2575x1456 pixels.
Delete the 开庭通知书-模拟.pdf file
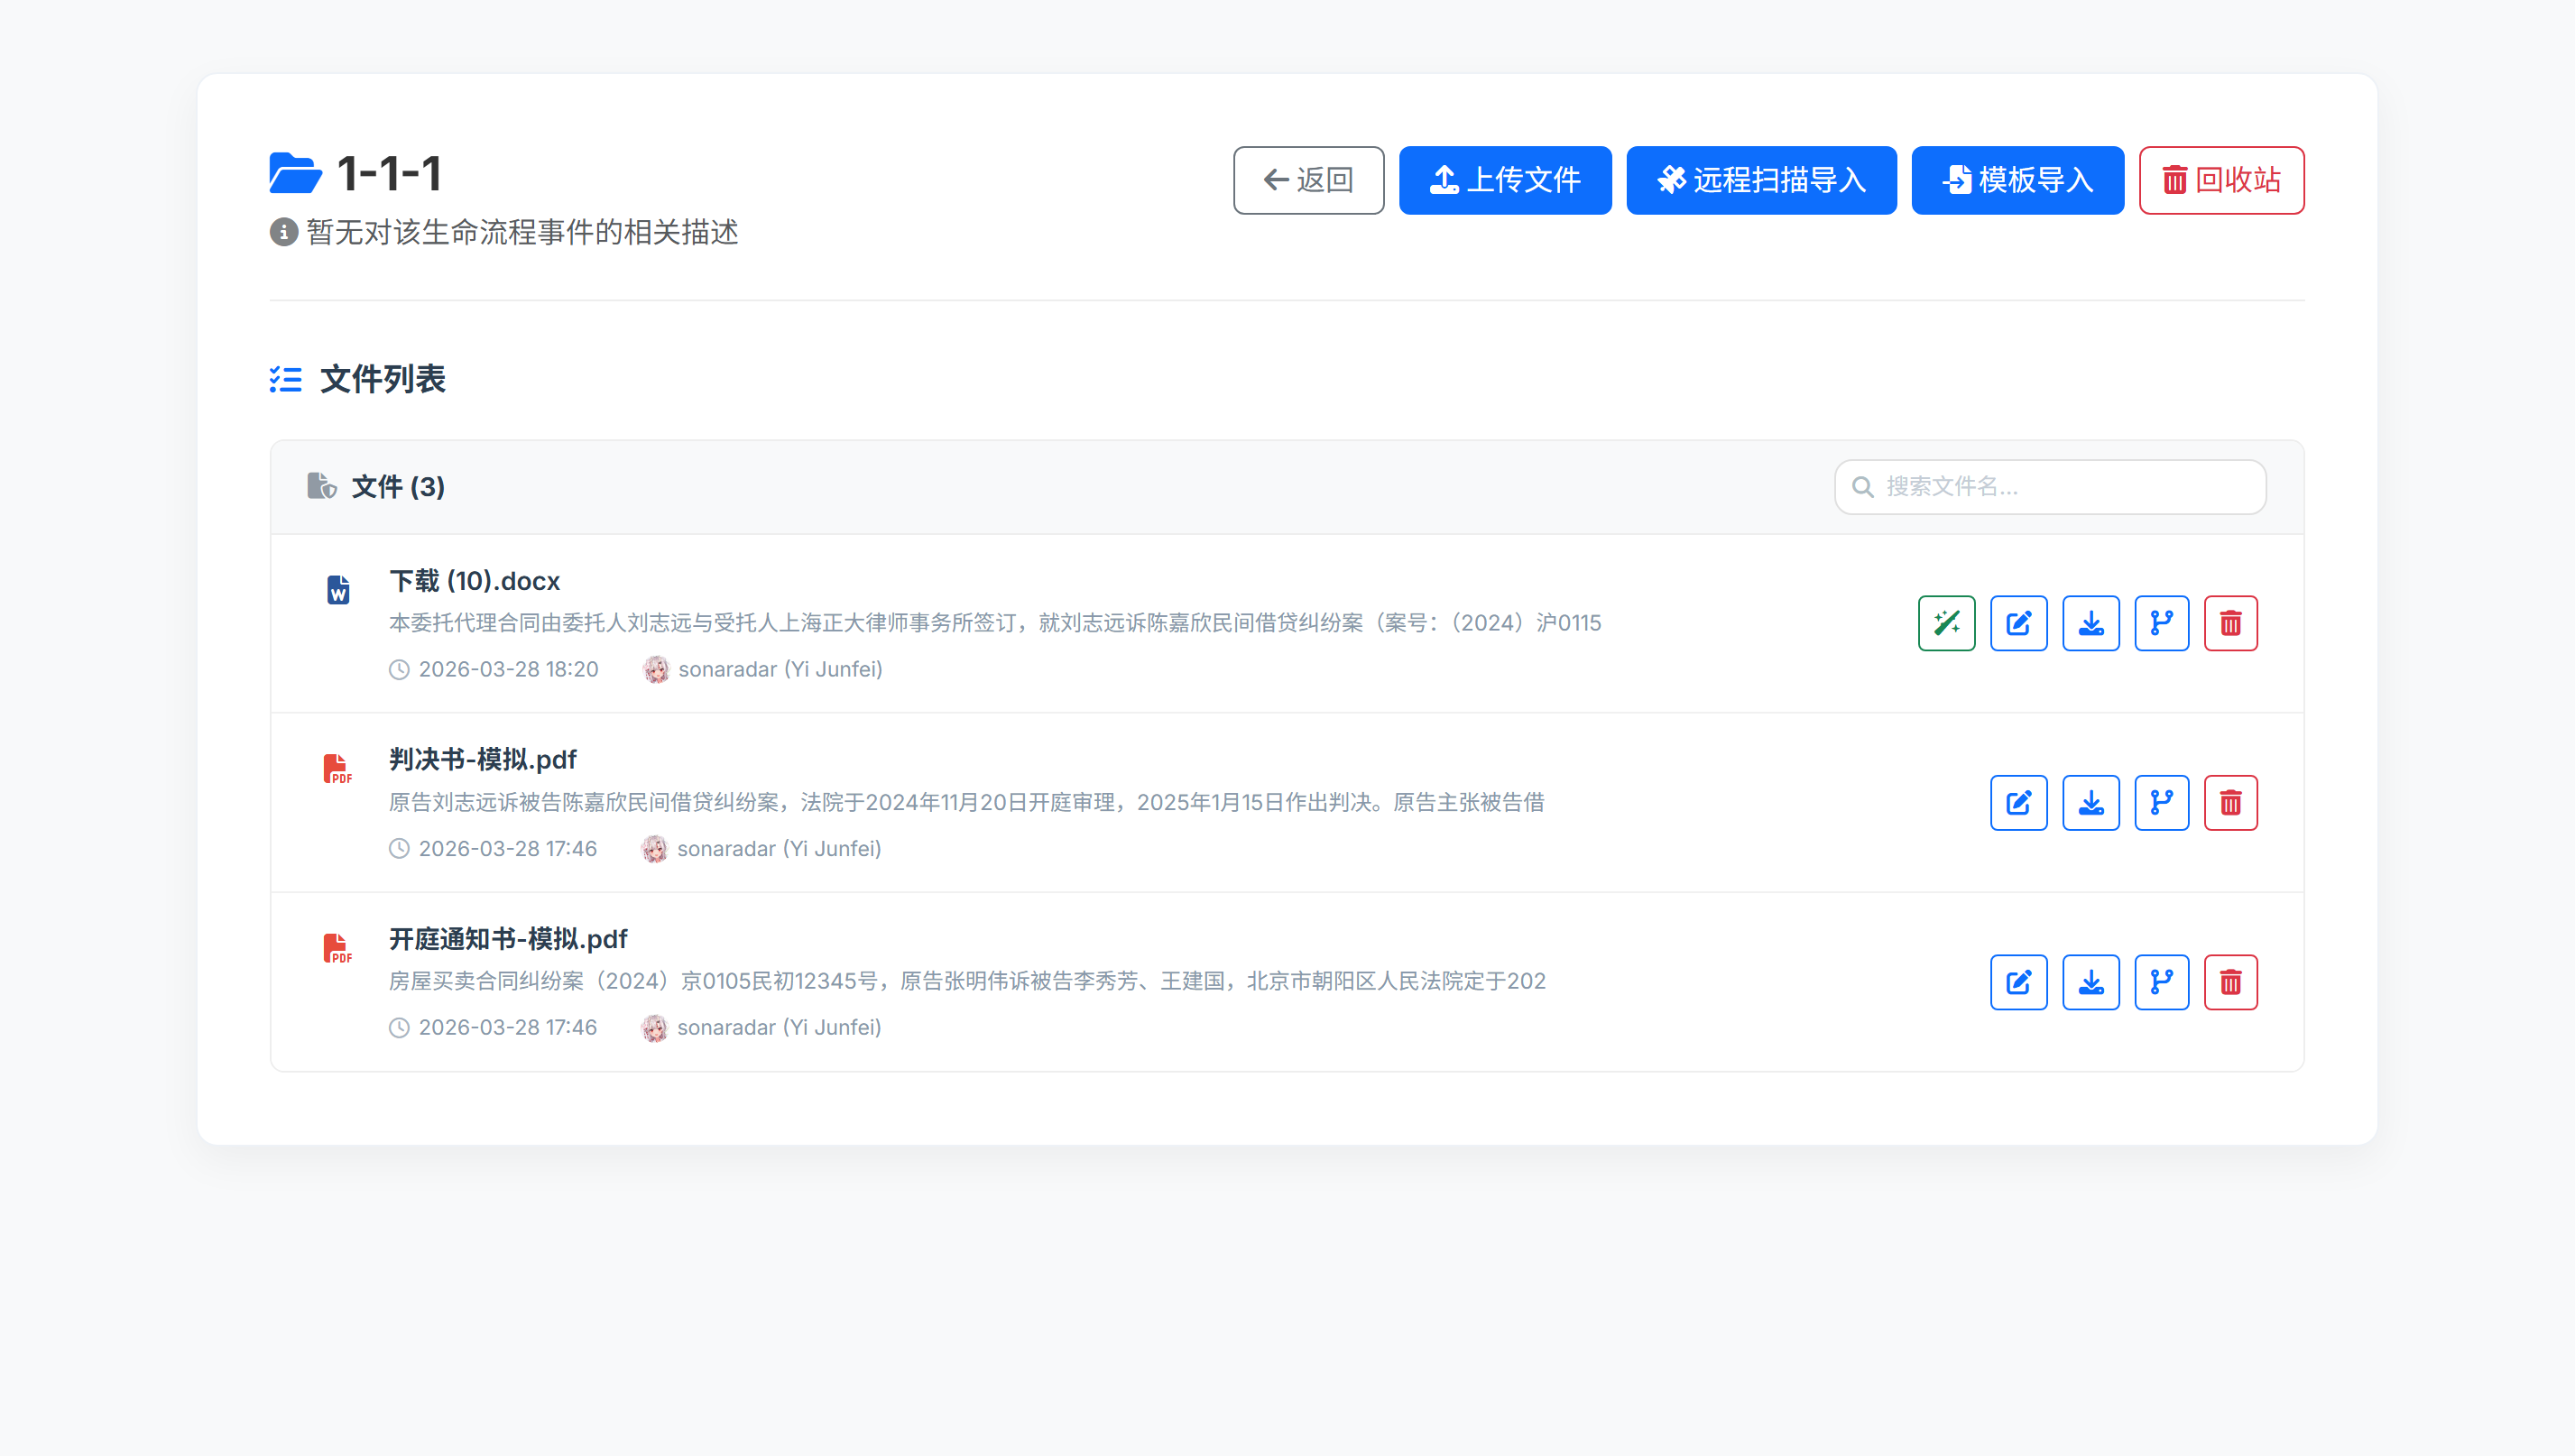pyautogui.click(x=2230, y=982)
